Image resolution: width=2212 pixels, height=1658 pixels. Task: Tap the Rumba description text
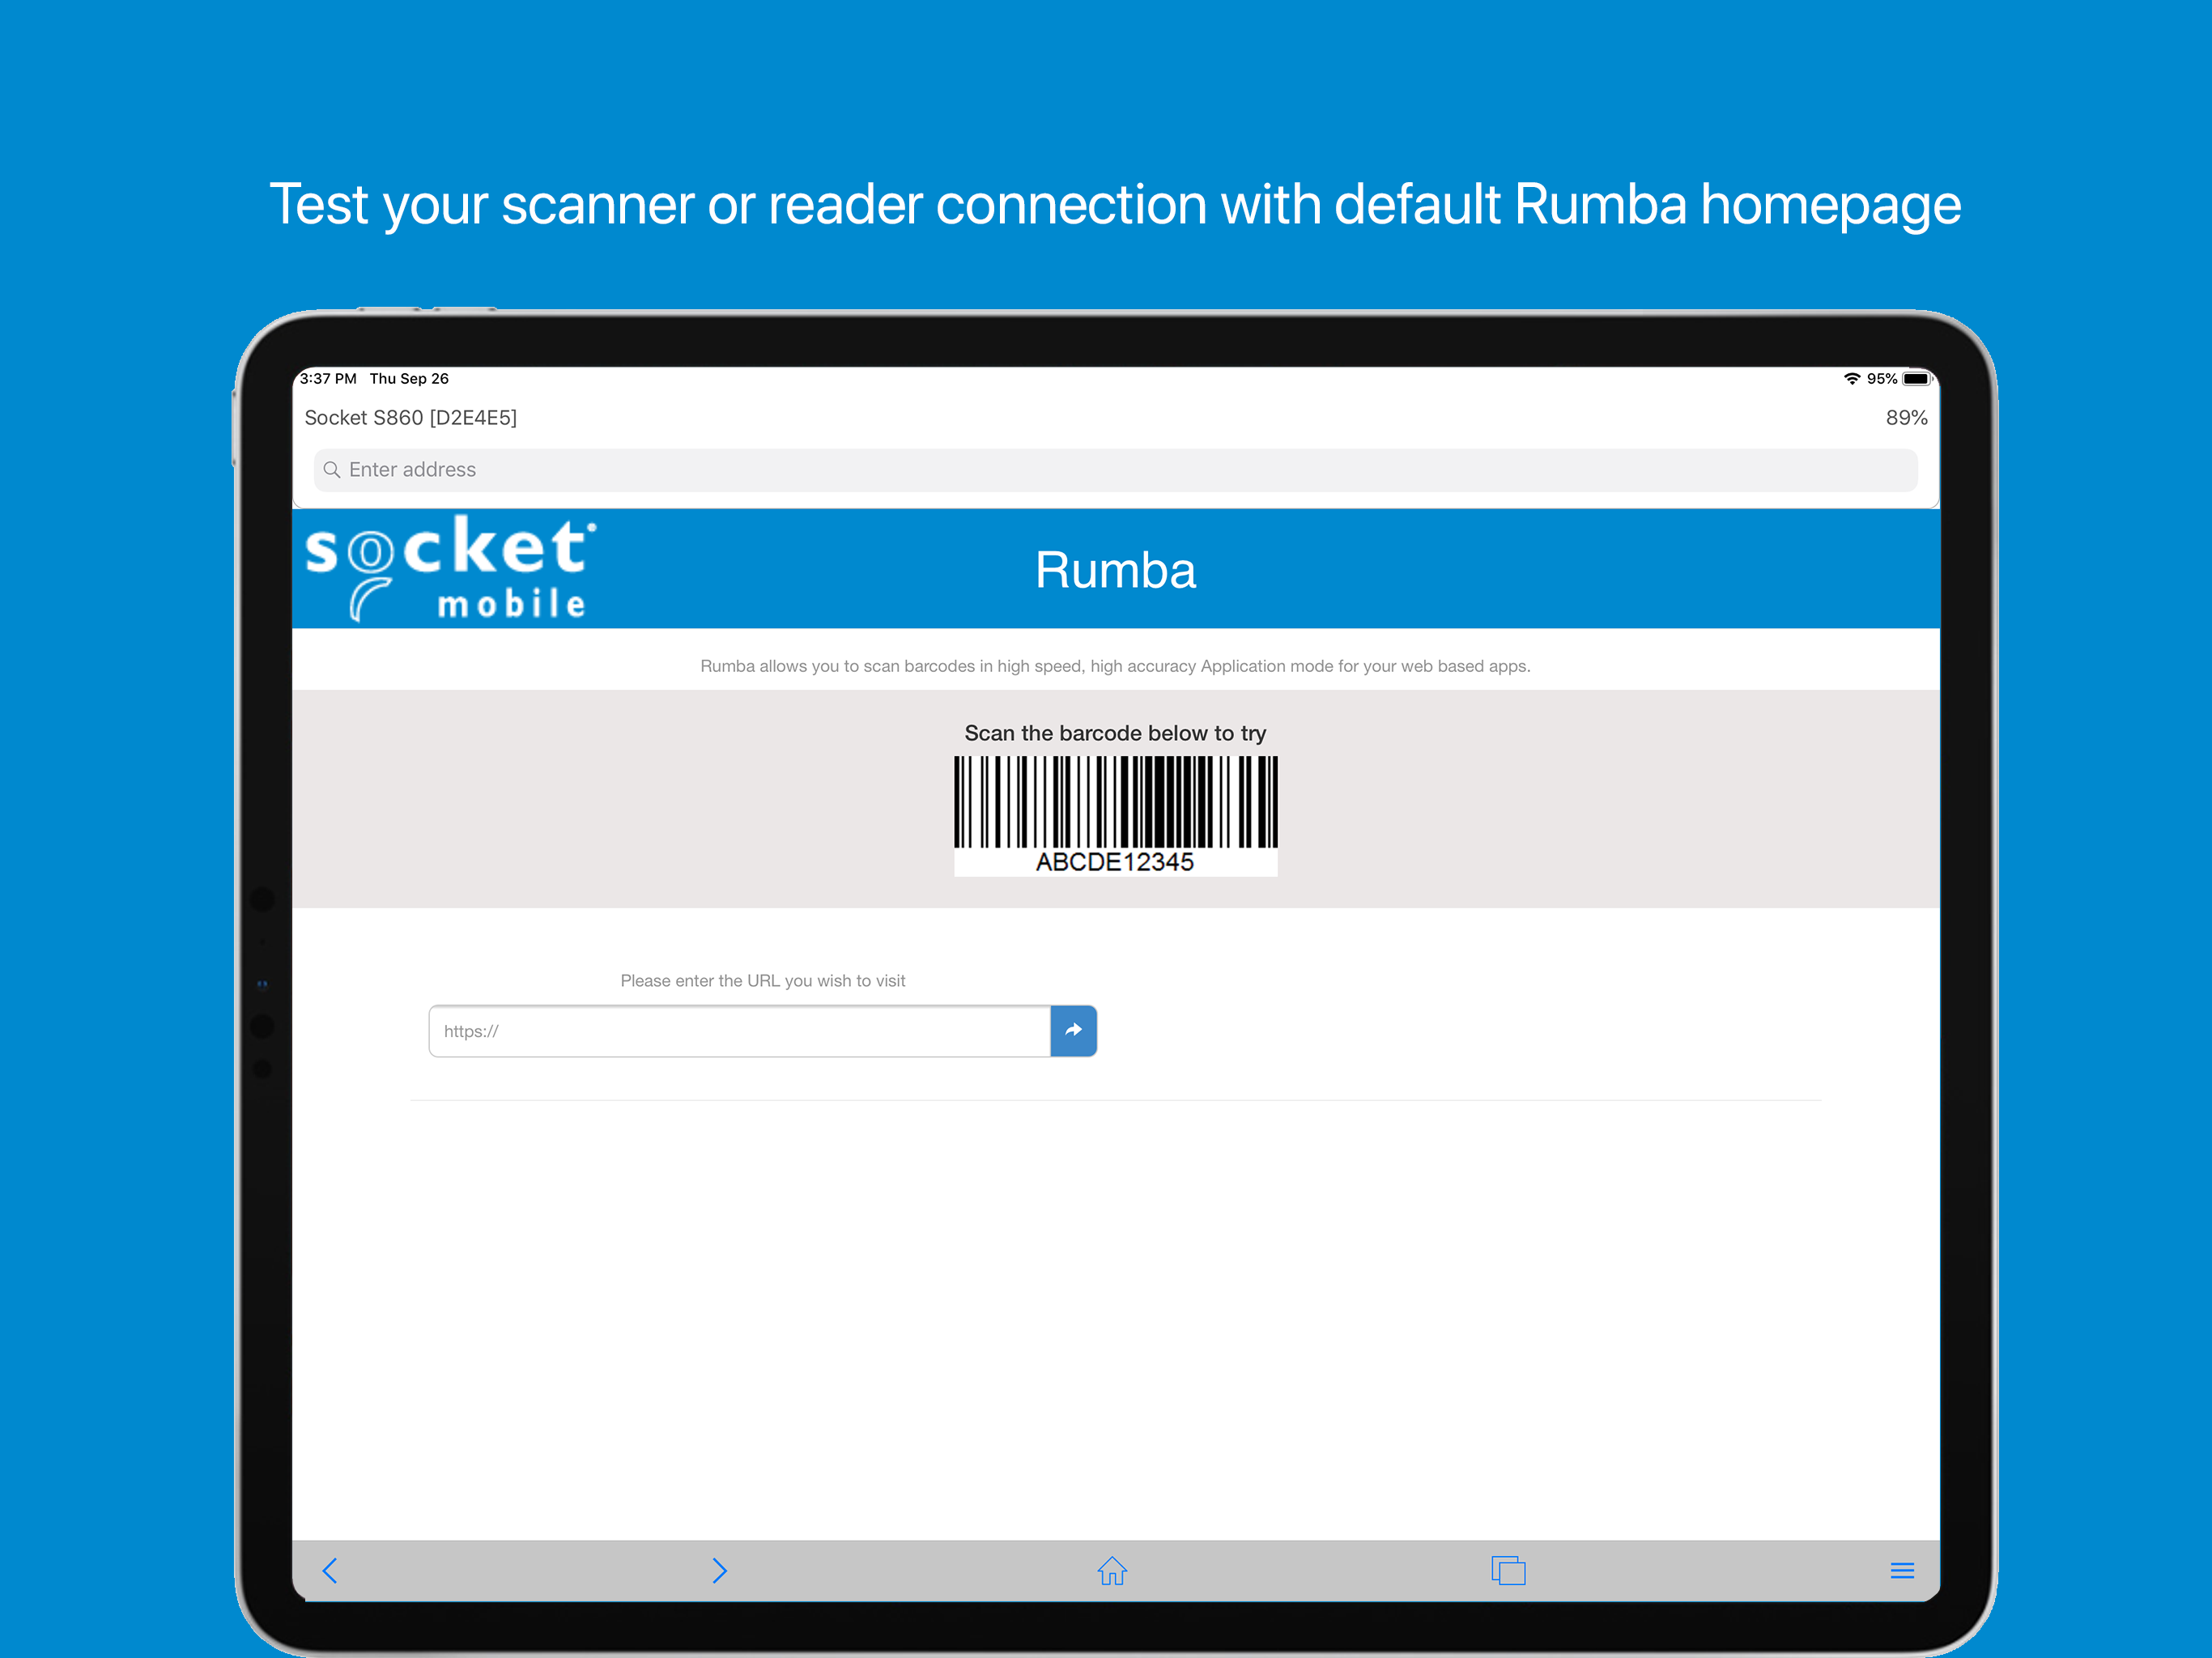[1115, 666]
